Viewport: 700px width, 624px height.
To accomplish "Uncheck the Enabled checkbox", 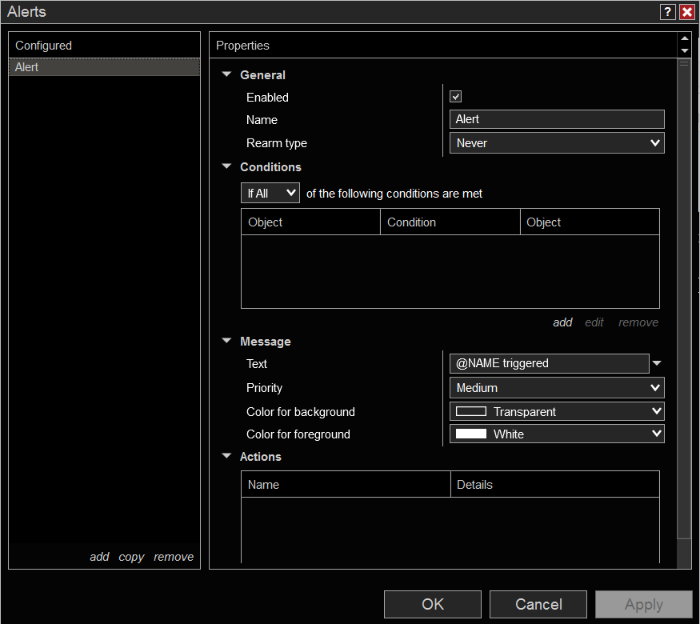I will (x=455, y=96).
